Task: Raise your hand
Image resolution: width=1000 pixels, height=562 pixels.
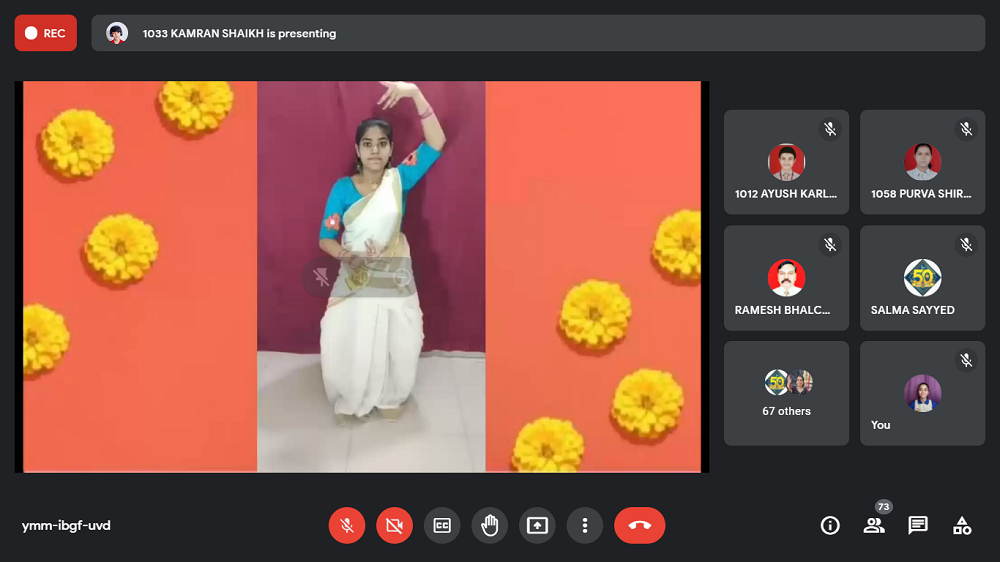Action: coord(490,525)
